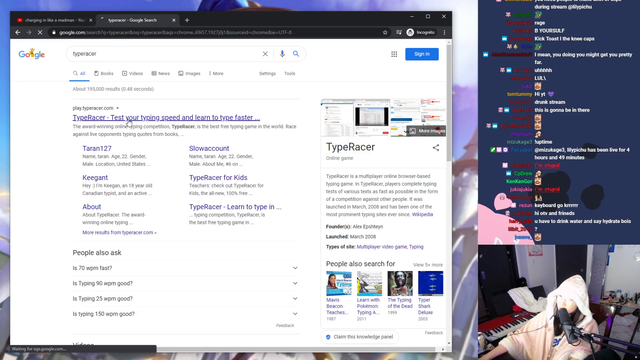The height and width of the screenshot is (360, 640).
Task: Open the media control icon in toolbar
Action: pos(398,32)
